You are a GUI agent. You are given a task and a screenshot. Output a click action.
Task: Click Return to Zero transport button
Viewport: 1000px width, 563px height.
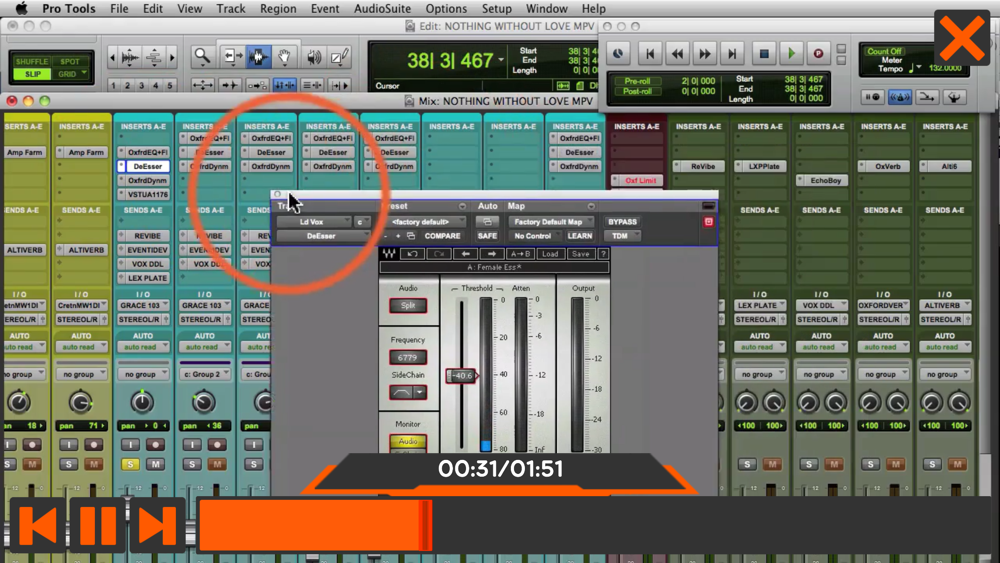pyautogui.click(x=649, y=54)
